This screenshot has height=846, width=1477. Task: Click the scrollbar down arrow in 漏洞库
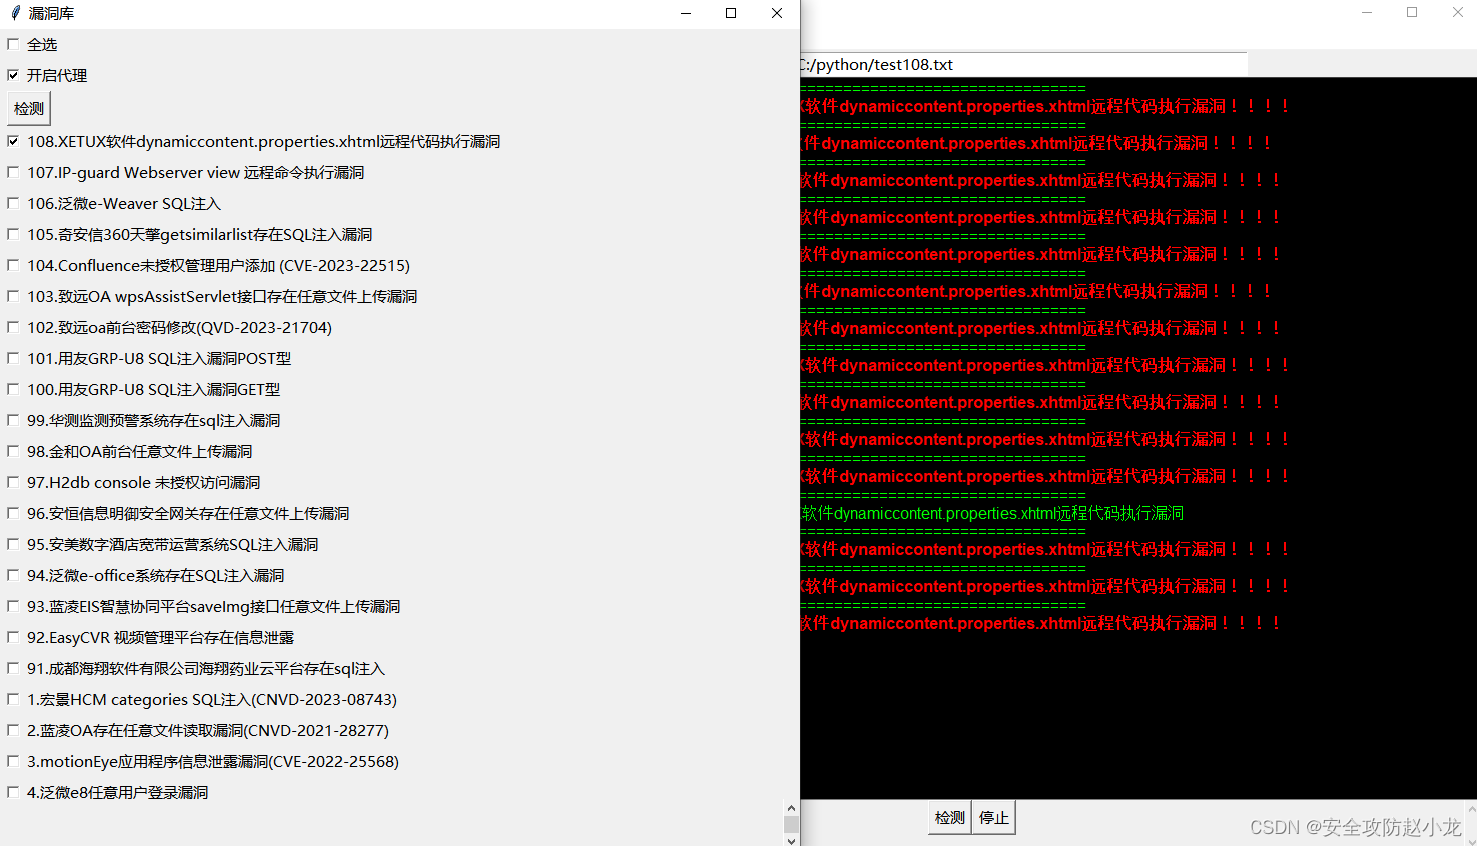(x=791, y=840)
